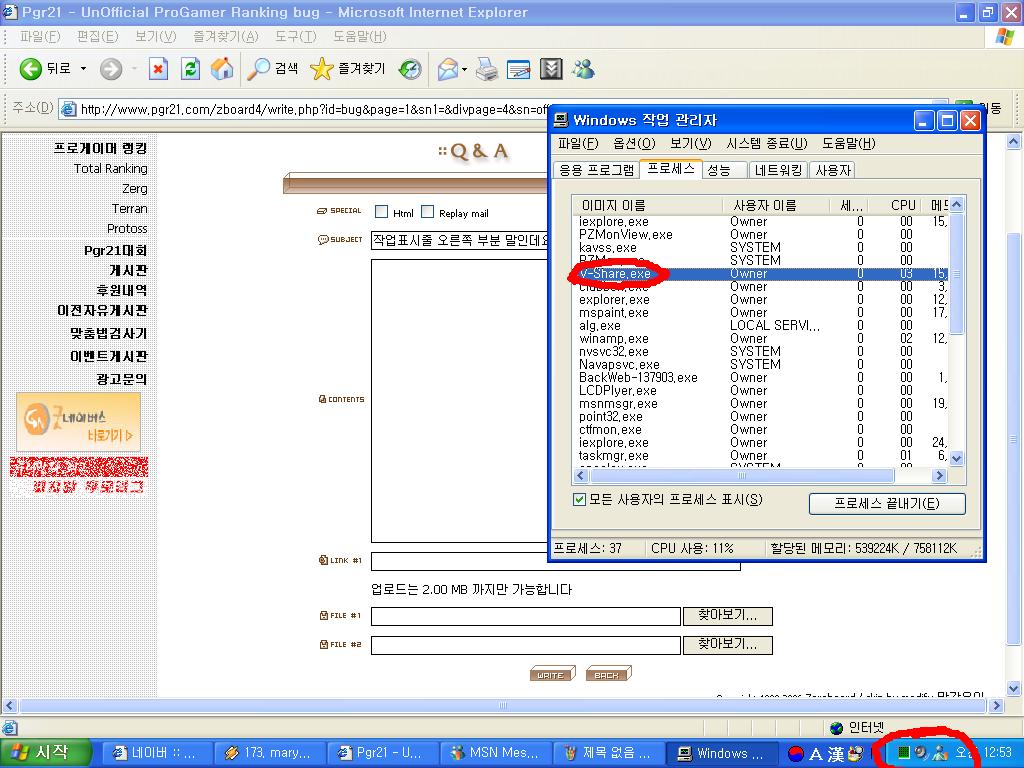Click right arrow of process list horizontal scrollbar
1024x768 pixels.
[x=940, y=475]
